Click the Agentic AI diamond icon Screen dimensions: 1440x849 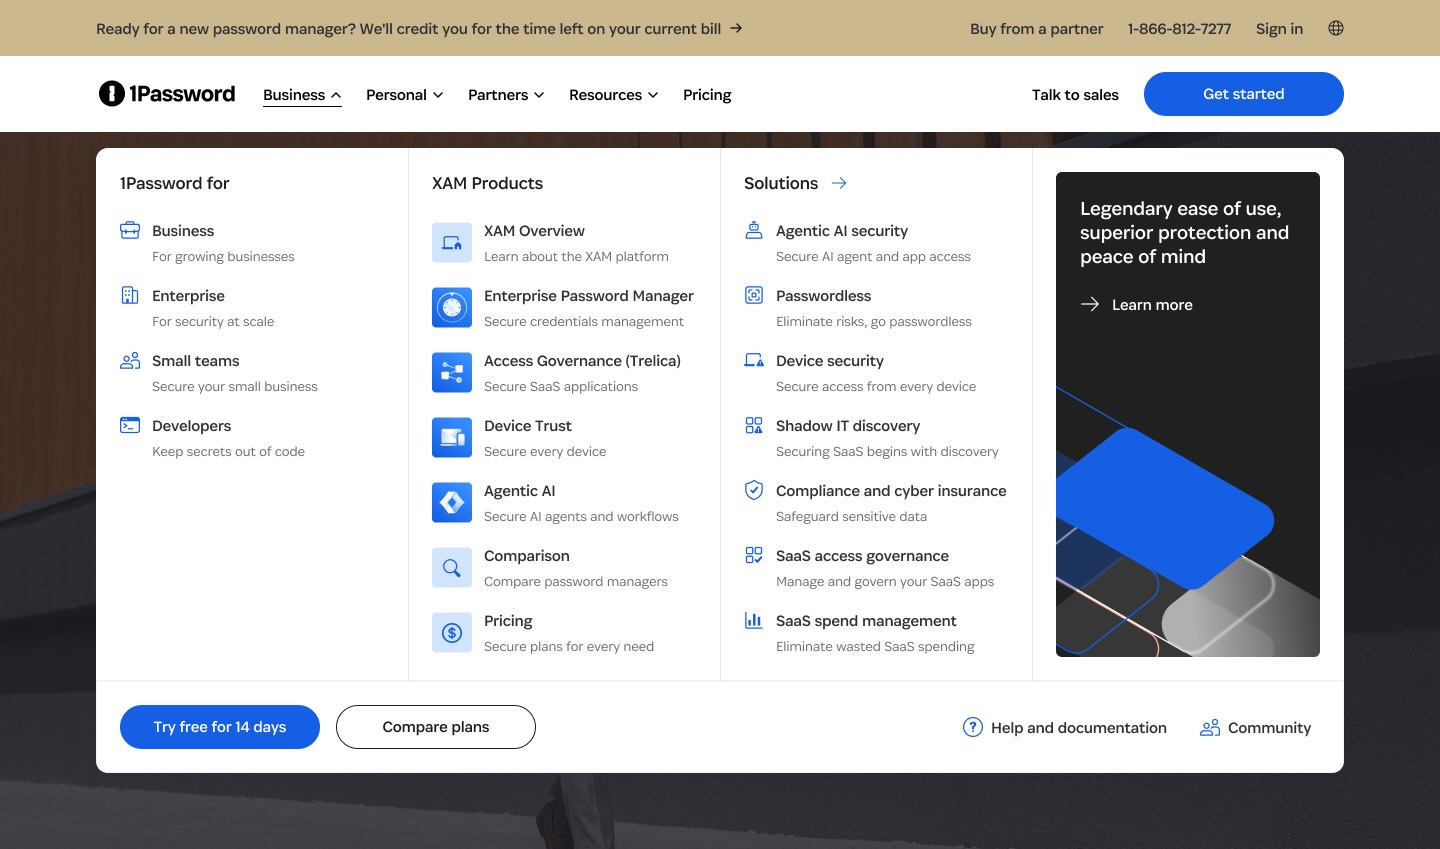(x=452, y=503)
